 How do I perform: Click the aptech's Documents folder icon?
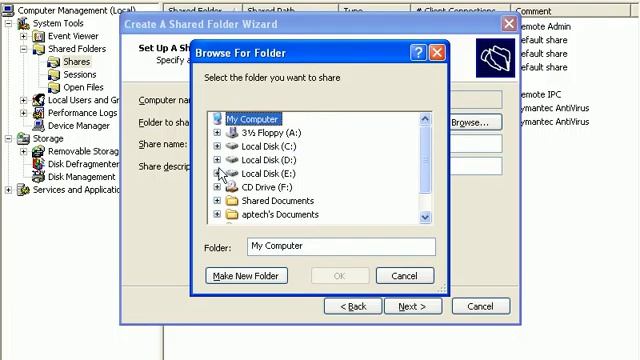pos(232,214)
